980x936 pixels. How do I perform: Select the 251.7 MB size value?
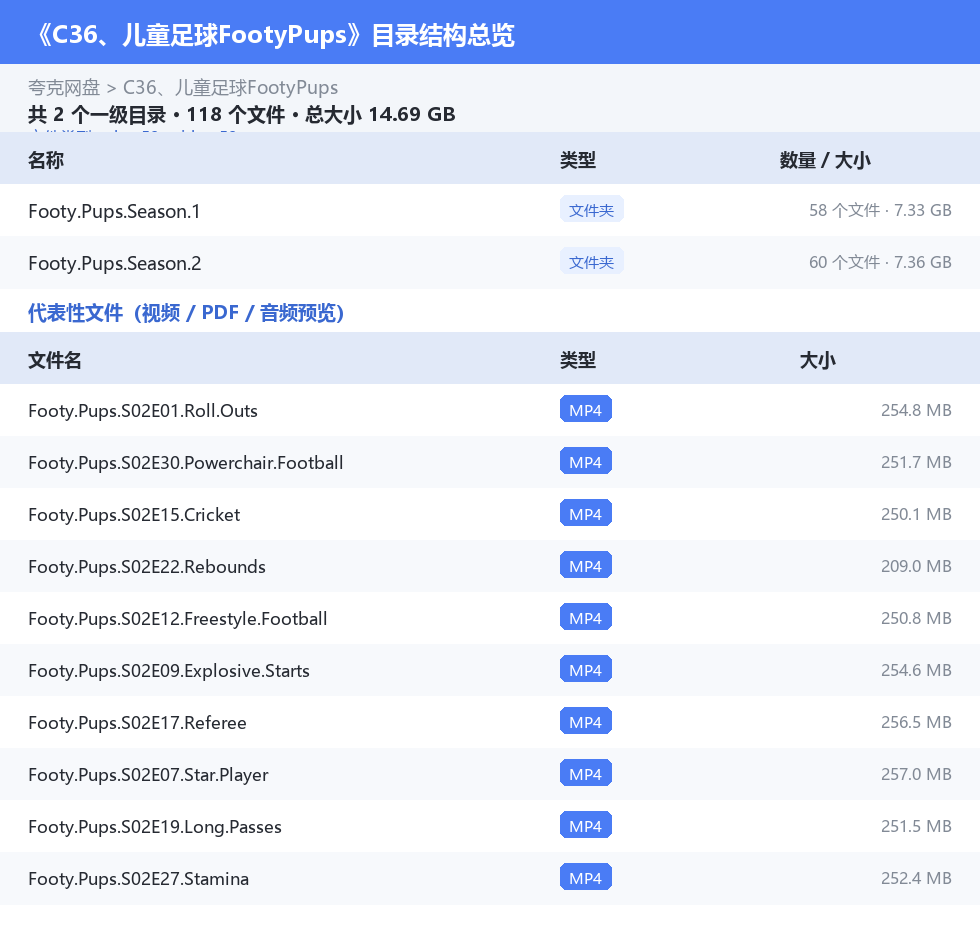coord(916,462)
